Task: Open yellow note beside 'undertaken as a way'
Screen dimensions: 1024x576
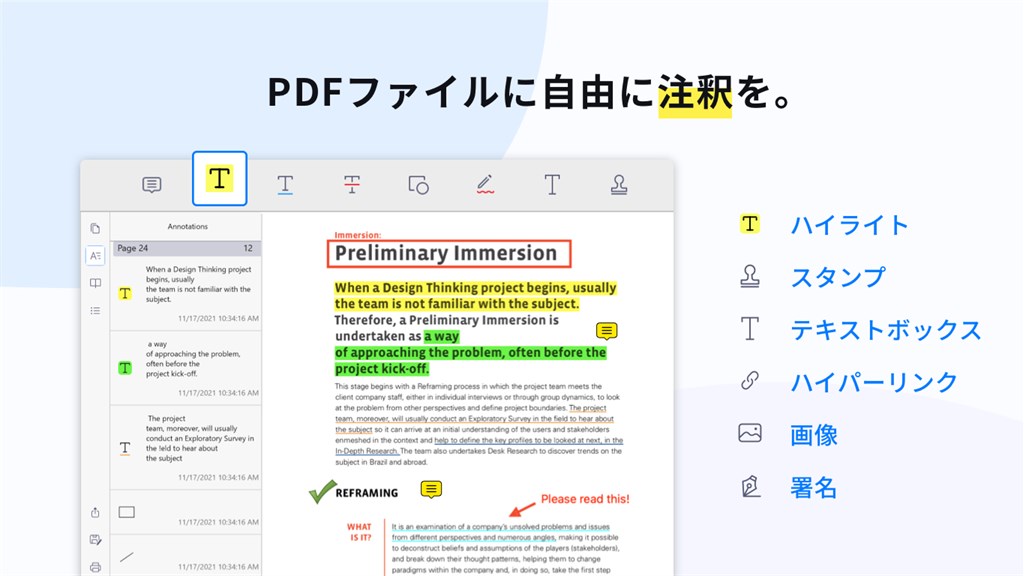Action: pos(607,331)
